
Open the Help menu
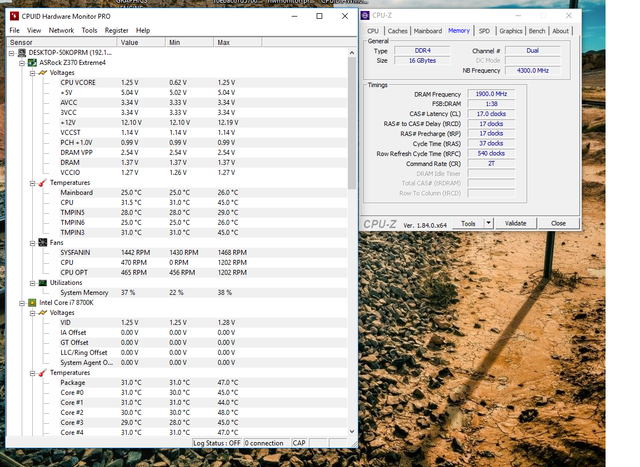tap(143, 30)
